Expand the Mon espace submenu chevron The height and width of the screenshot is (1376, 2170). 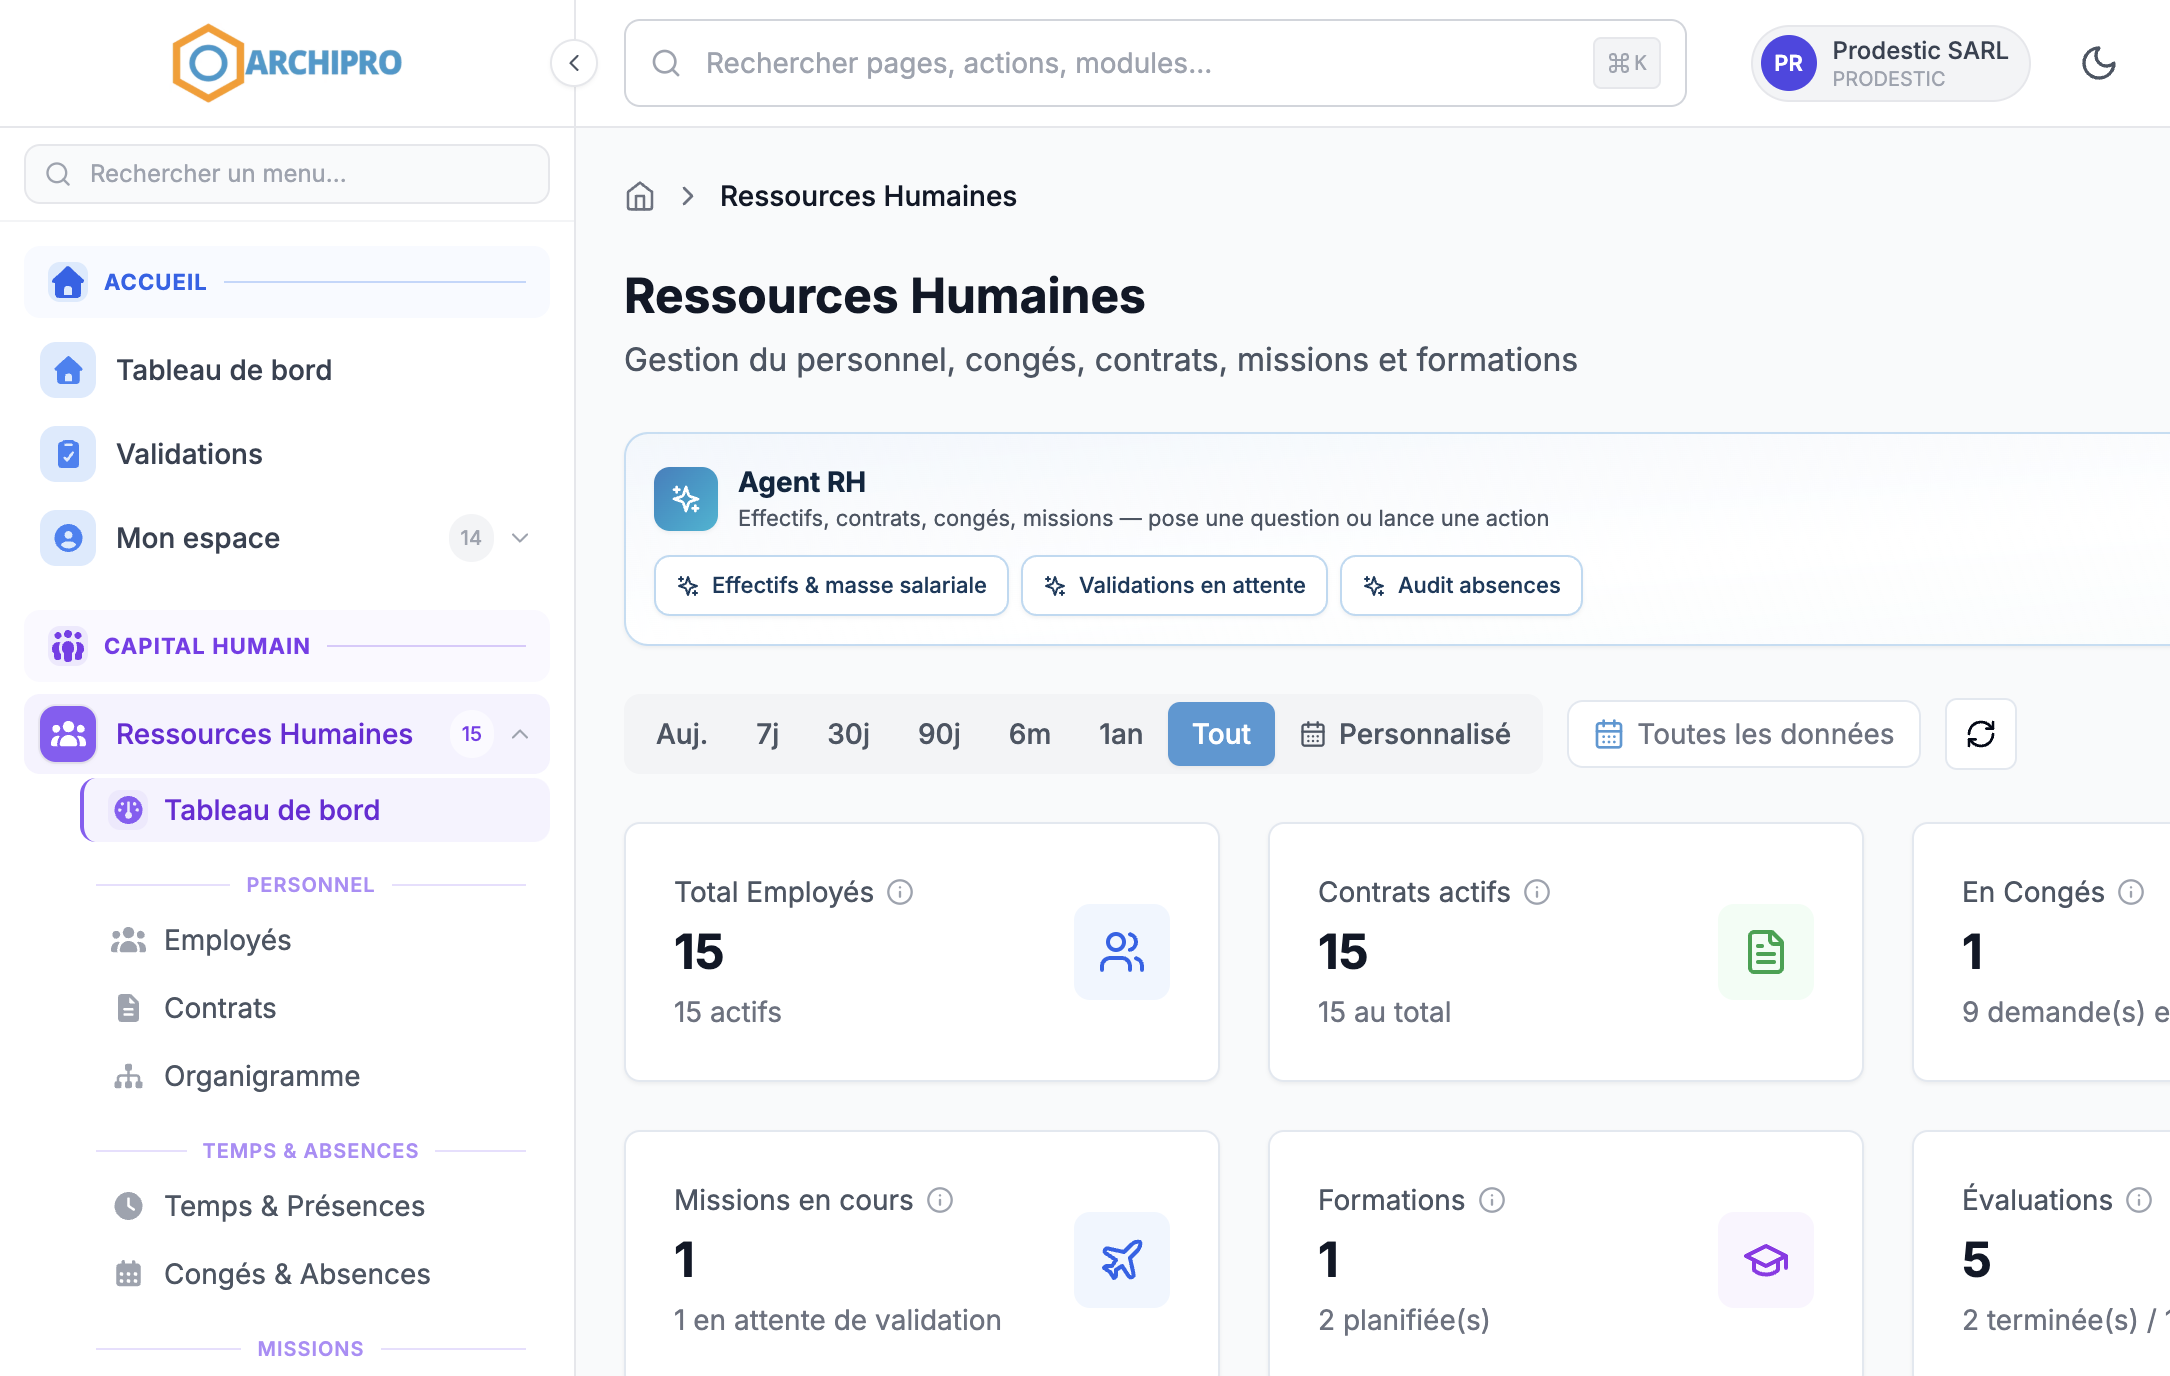[520, 538]
